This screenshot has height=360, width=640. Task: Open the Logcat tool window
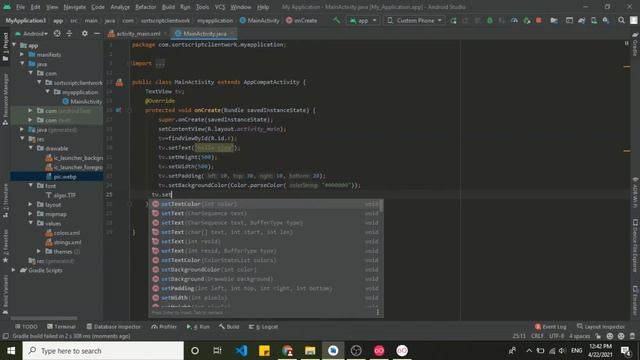click(x=264, y=327)
